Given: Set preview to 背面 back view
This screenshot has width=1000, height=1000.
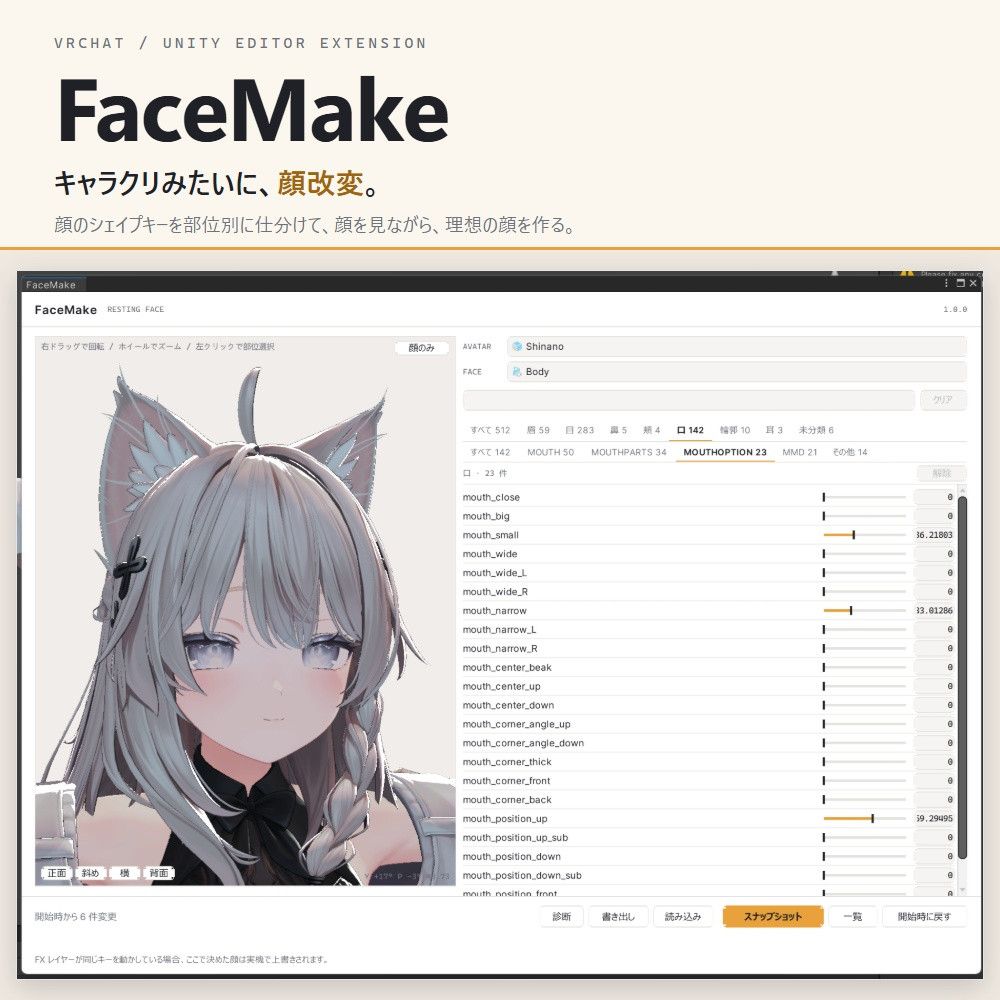Looking at the screenshot, I should click(x=159, y=873).
